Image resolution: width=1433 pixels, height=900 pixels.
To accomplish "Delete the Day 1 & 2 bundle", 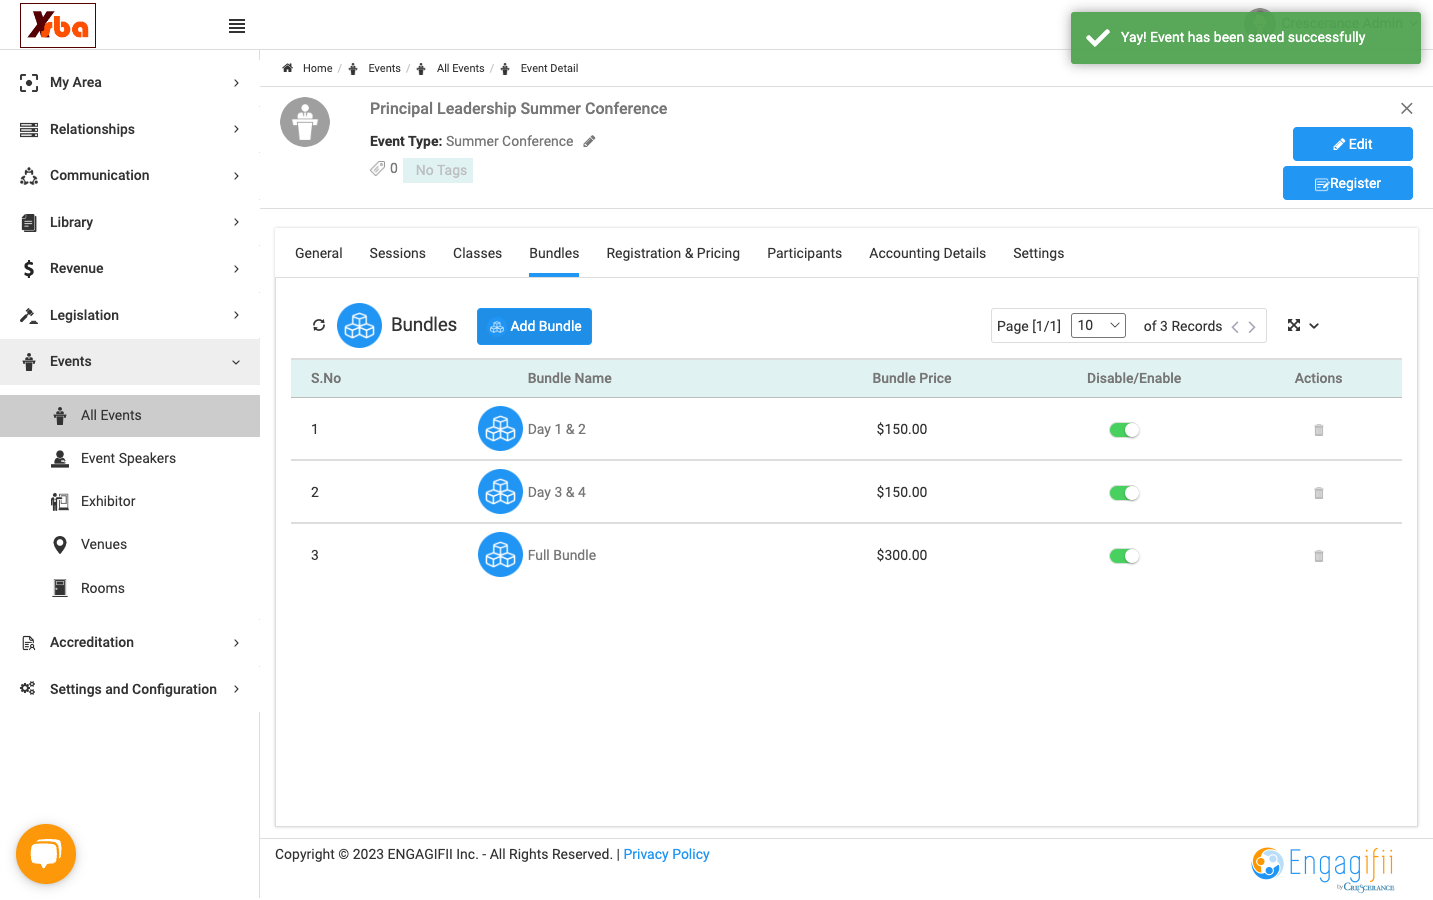I will (1319, 430).
